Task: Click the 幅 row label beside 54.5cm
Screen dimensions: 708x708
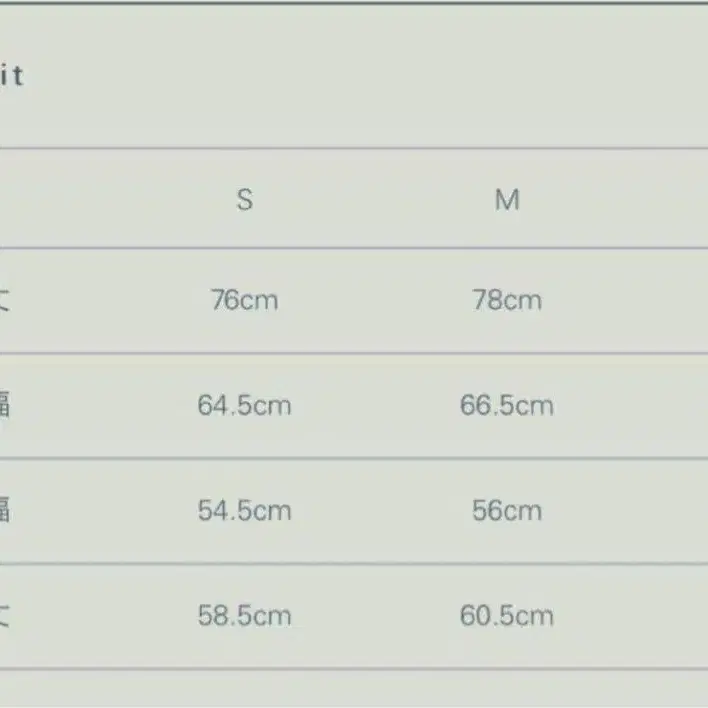Action: (x=5, y=510)
